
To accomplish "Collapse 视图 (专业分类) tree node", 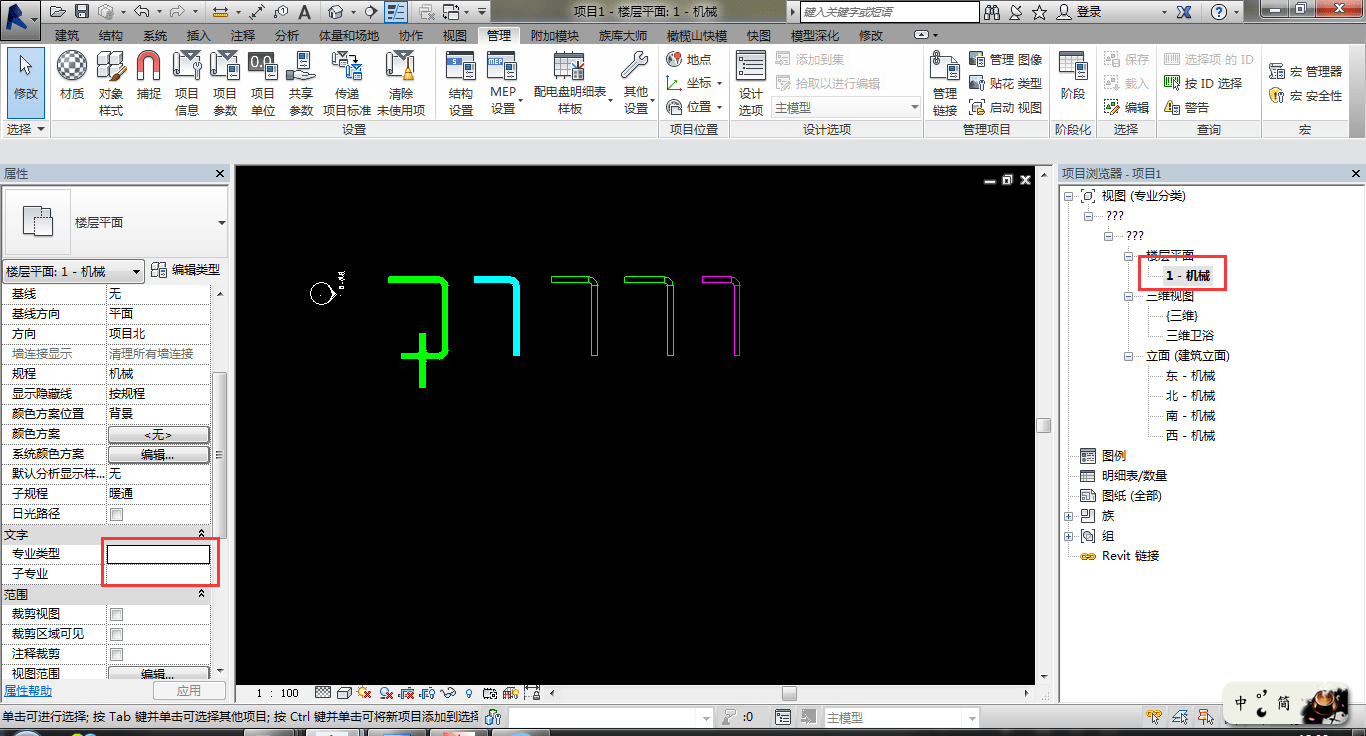I will [1069, 196].
